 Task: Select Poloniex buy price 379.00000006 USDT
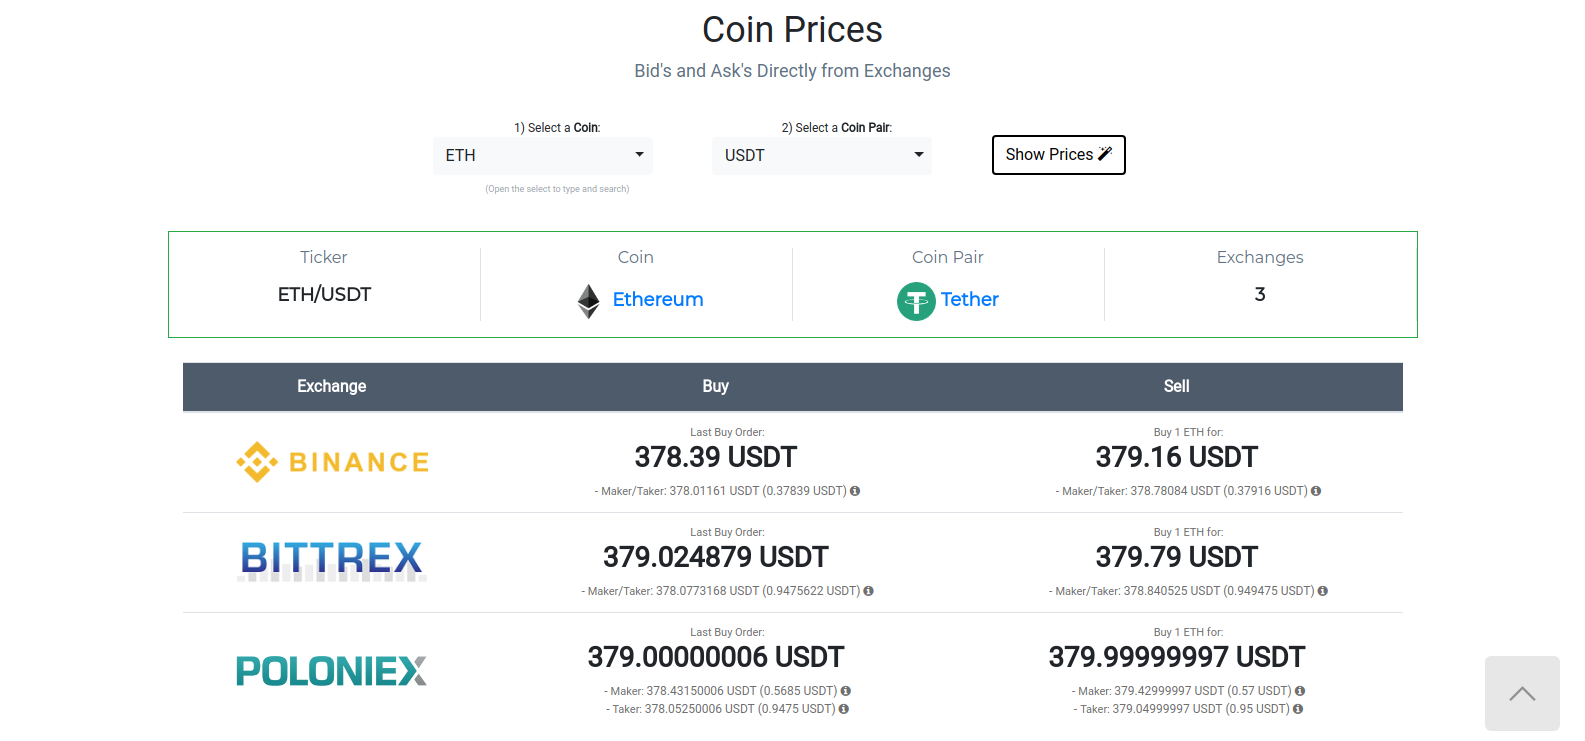point(716,657)
